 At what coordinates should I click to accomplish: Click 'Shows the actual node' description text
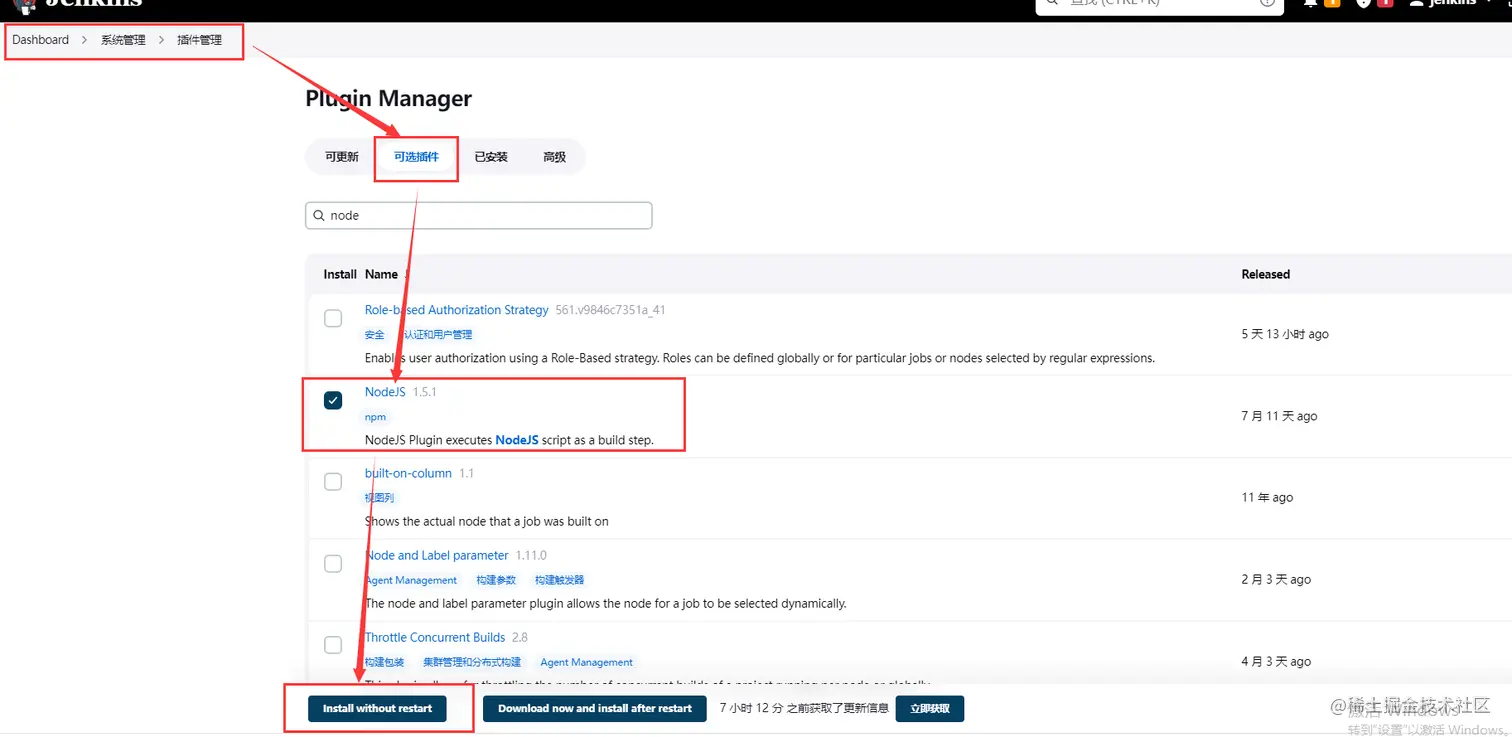(487, 521)
